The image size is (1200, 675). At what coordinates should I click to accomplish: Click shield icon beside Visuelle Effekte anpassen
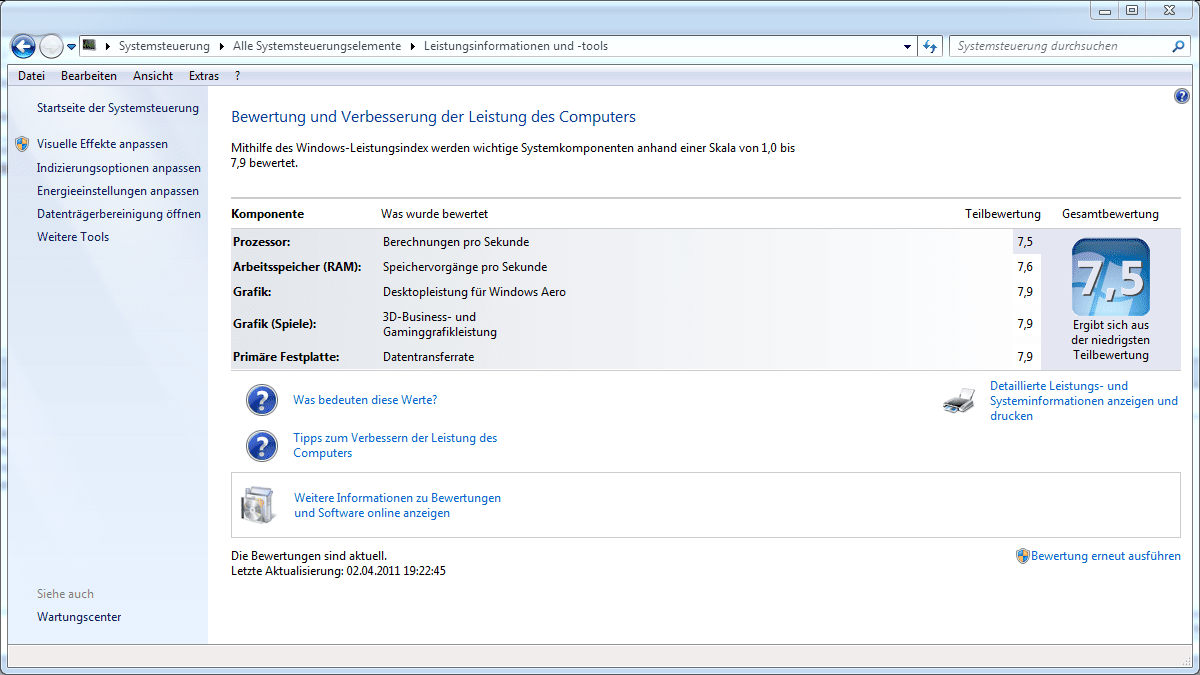(23, 144)
